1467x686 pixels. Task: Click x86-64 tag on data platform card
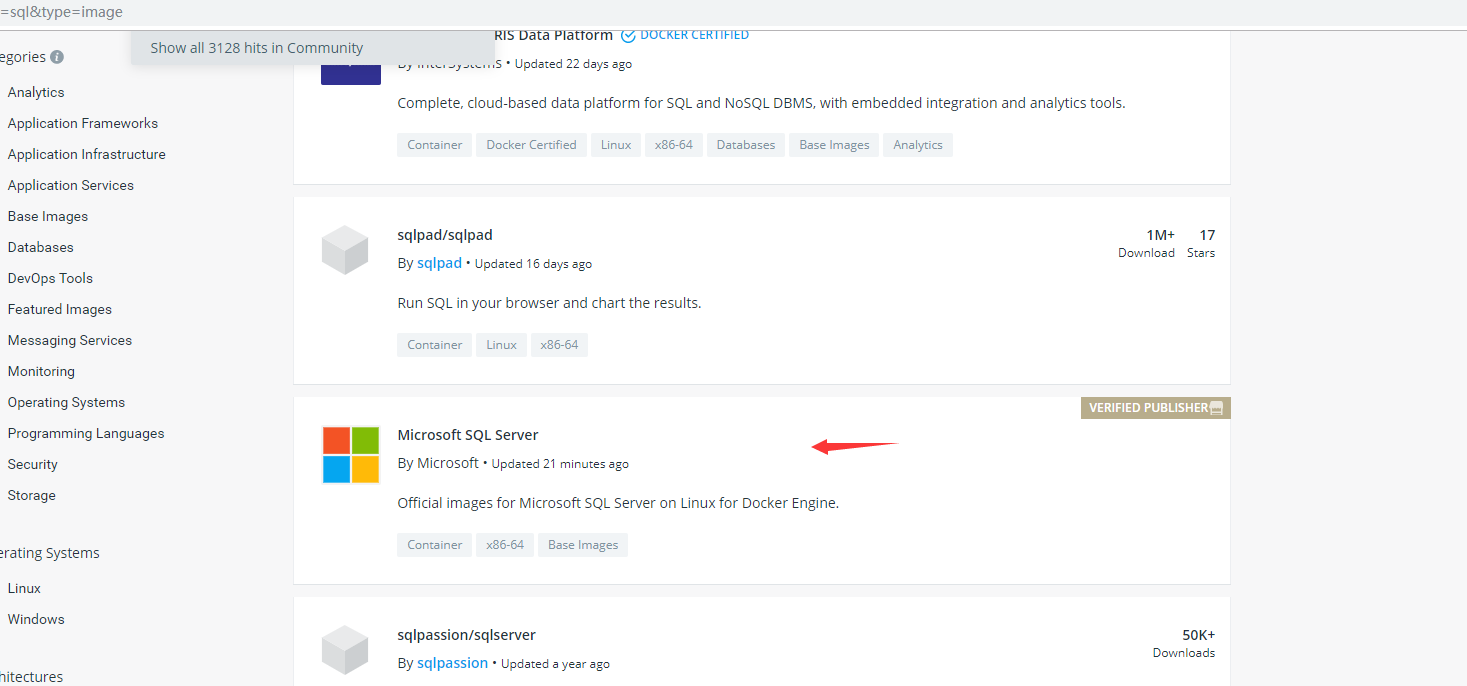(674, 145)
